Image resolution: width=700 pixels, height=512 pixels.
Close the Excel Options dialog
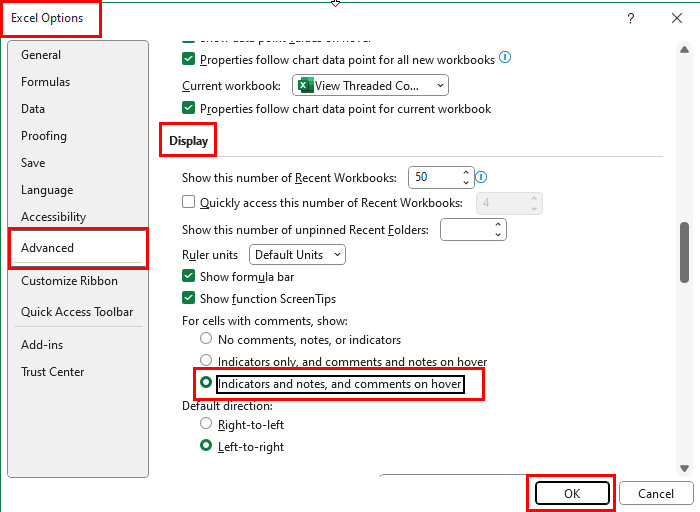tap(677, 18)
